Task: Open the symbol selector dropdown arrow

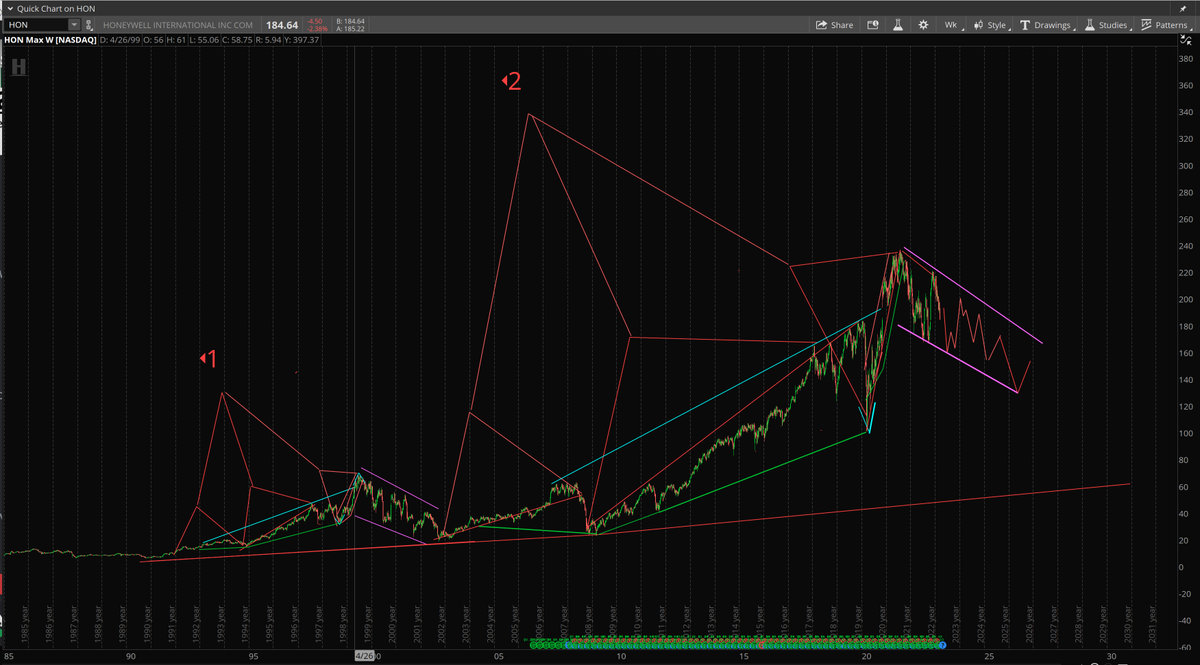Action: (74, 24)
